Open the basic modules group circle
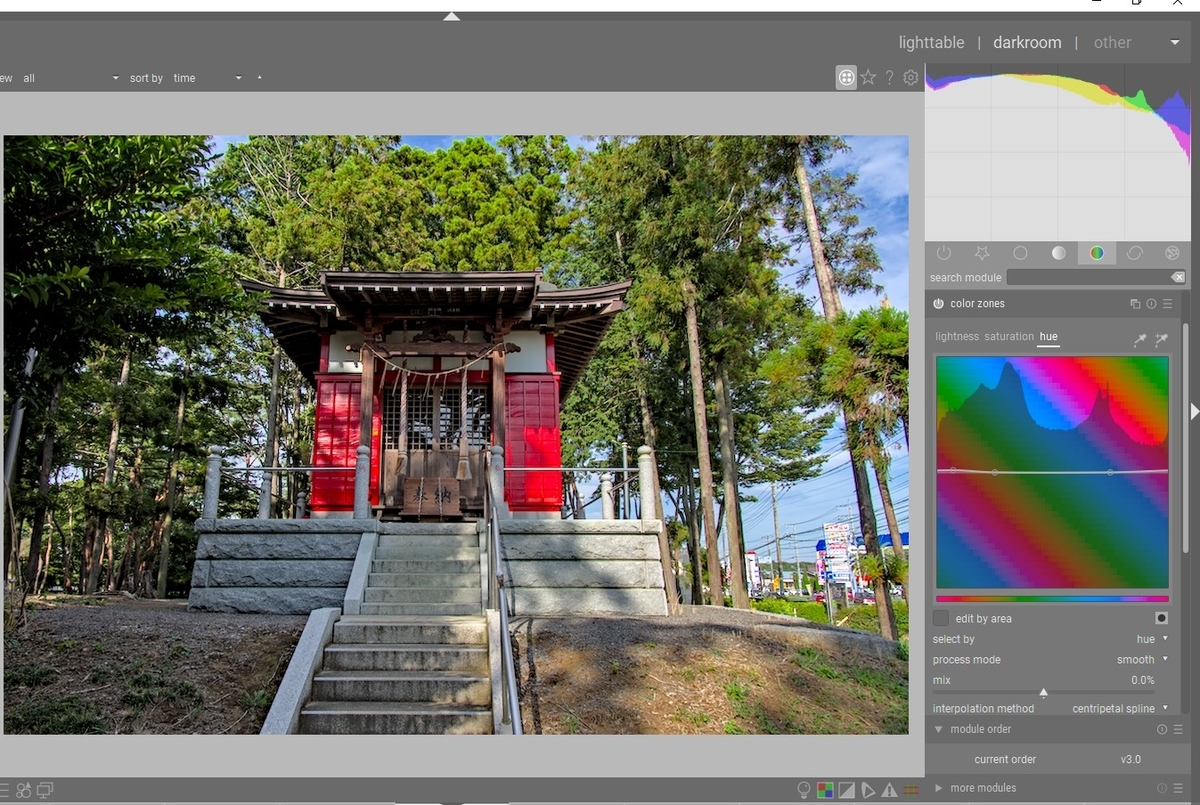1200x805 pixels. (x=1020, y=253)
